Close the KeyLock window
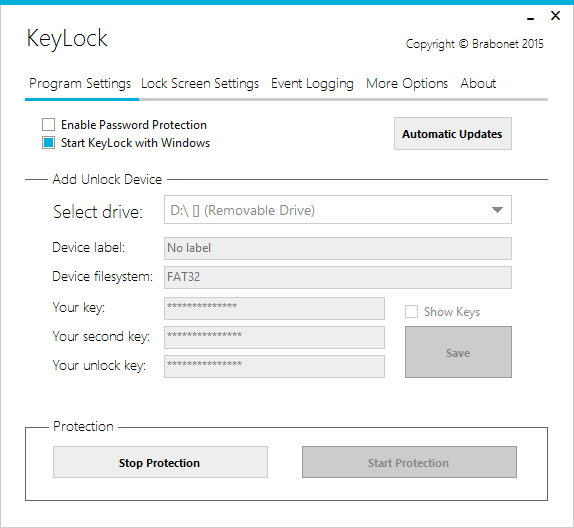Screen dimensions: 574x528 555,16
